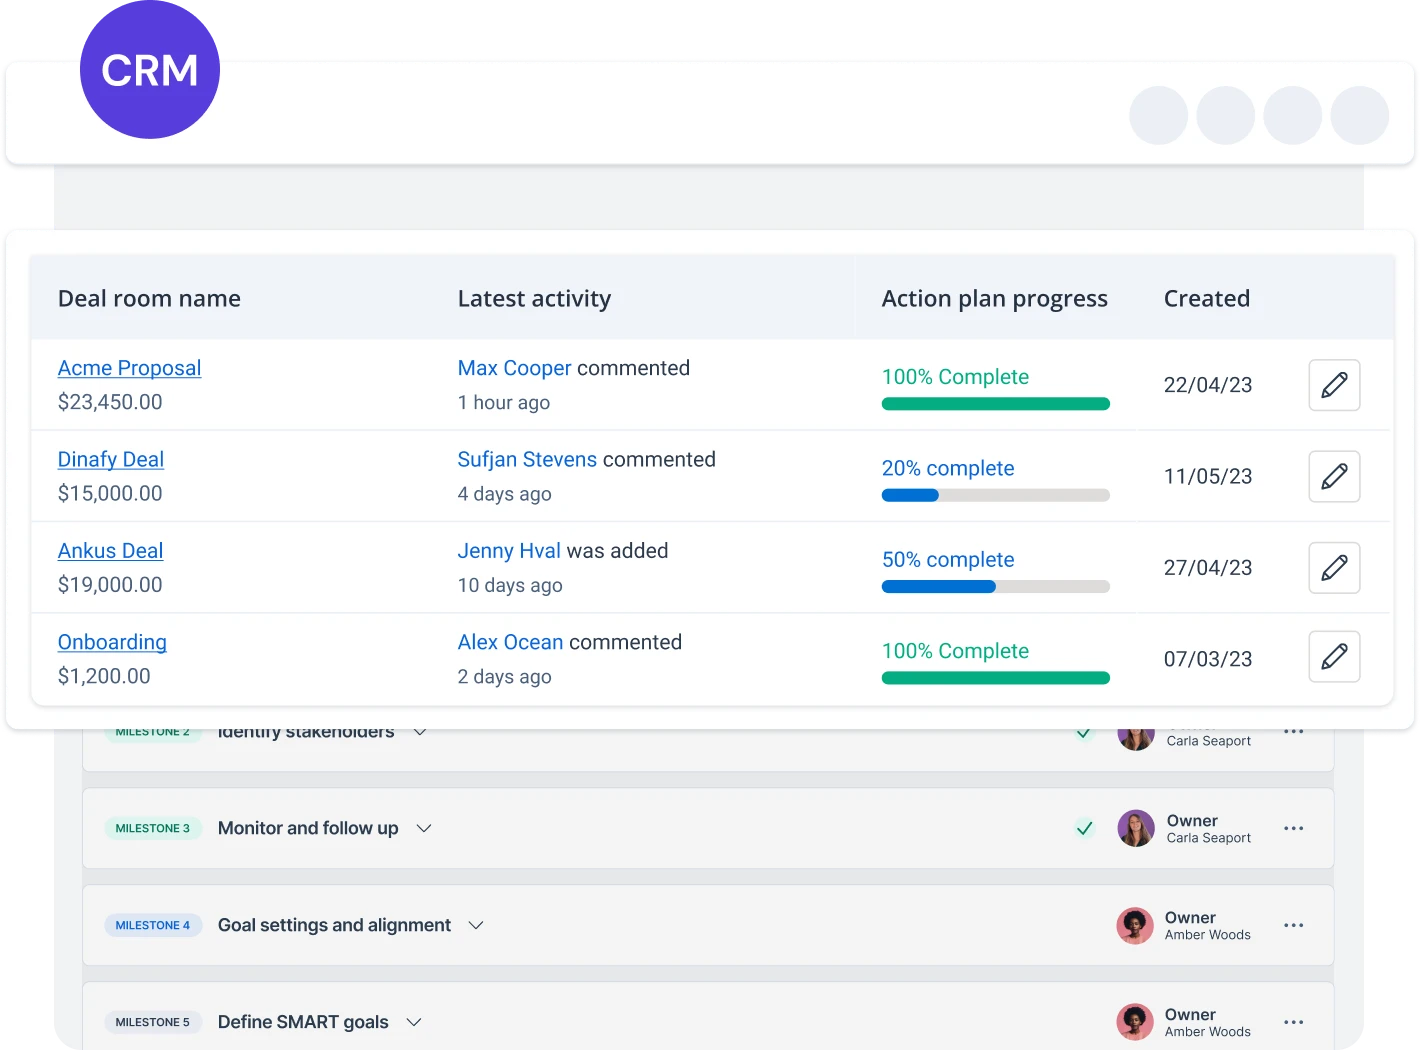Open the three-dot menu for Monitor and follow up
The height and width of the screenshot is (1050, 1420).
(x=1293, y=828)
